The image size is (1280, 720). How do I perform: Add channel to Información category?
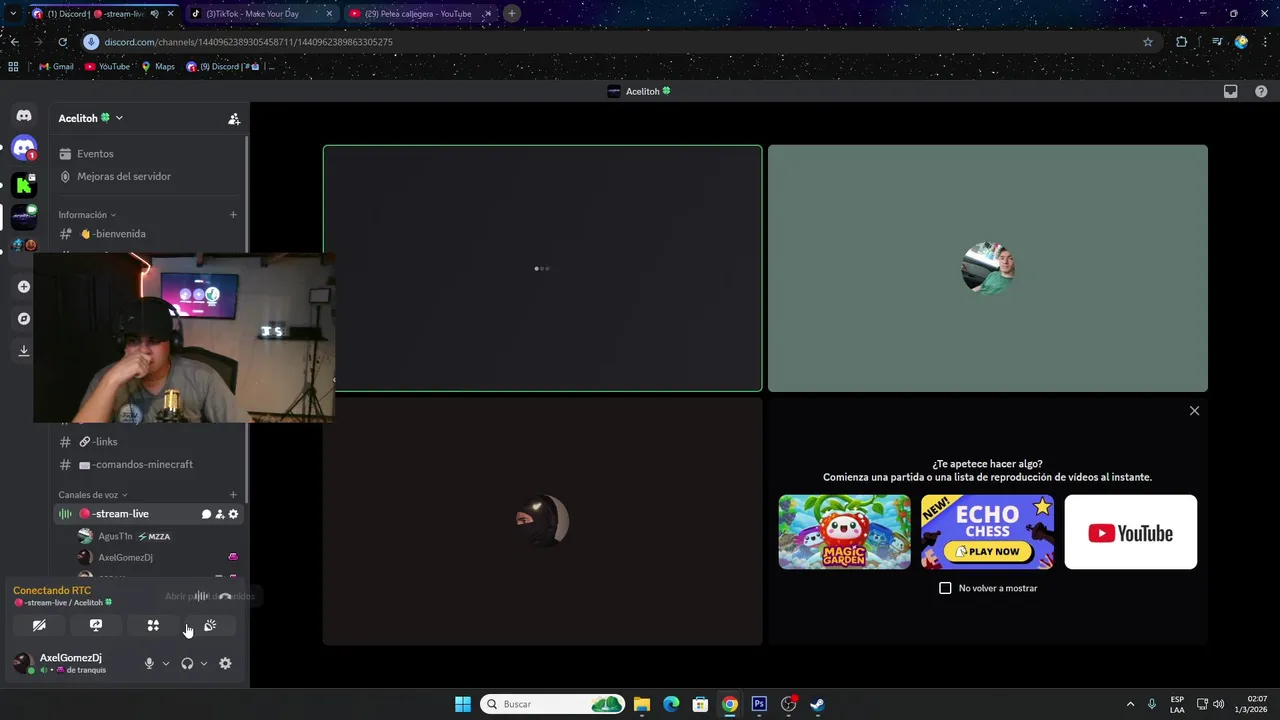tap(233, 215)
